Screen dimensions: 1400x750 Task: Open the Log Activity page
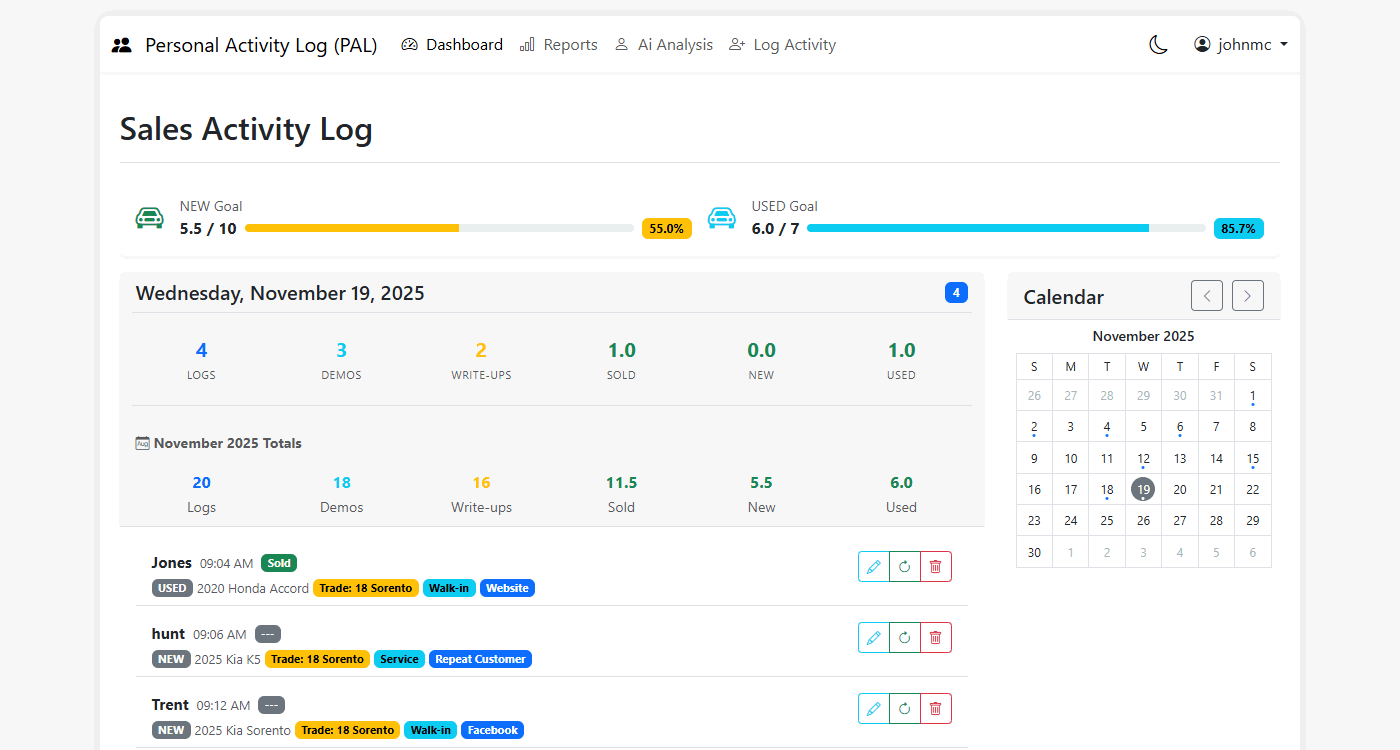[x=782, y=44]
